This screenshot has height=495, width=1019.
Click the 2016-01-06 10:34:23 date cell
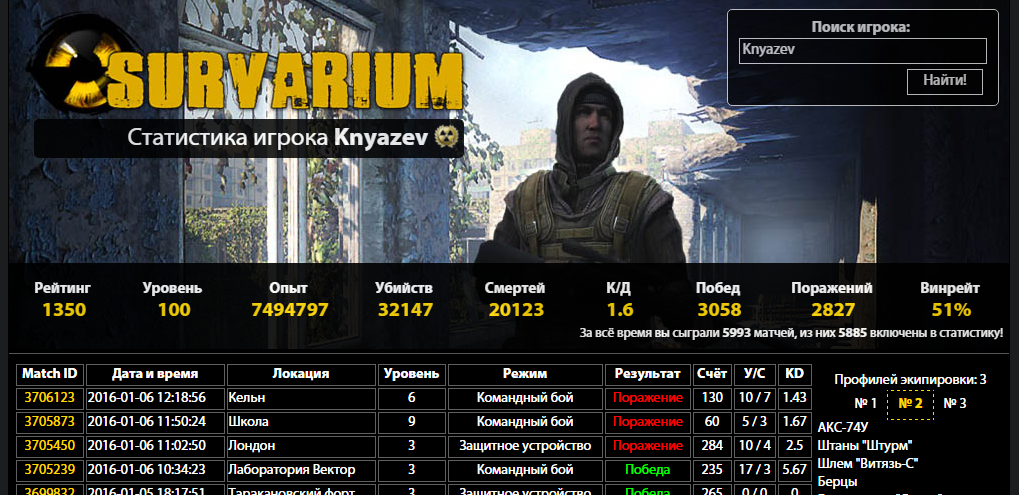[x=155, y=469]
